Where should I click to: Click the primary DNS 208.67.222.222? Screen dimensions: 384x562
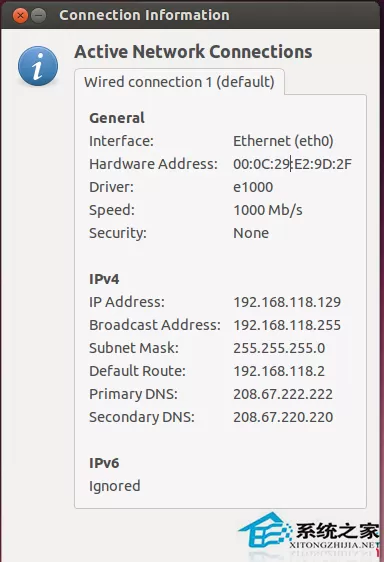283,394
